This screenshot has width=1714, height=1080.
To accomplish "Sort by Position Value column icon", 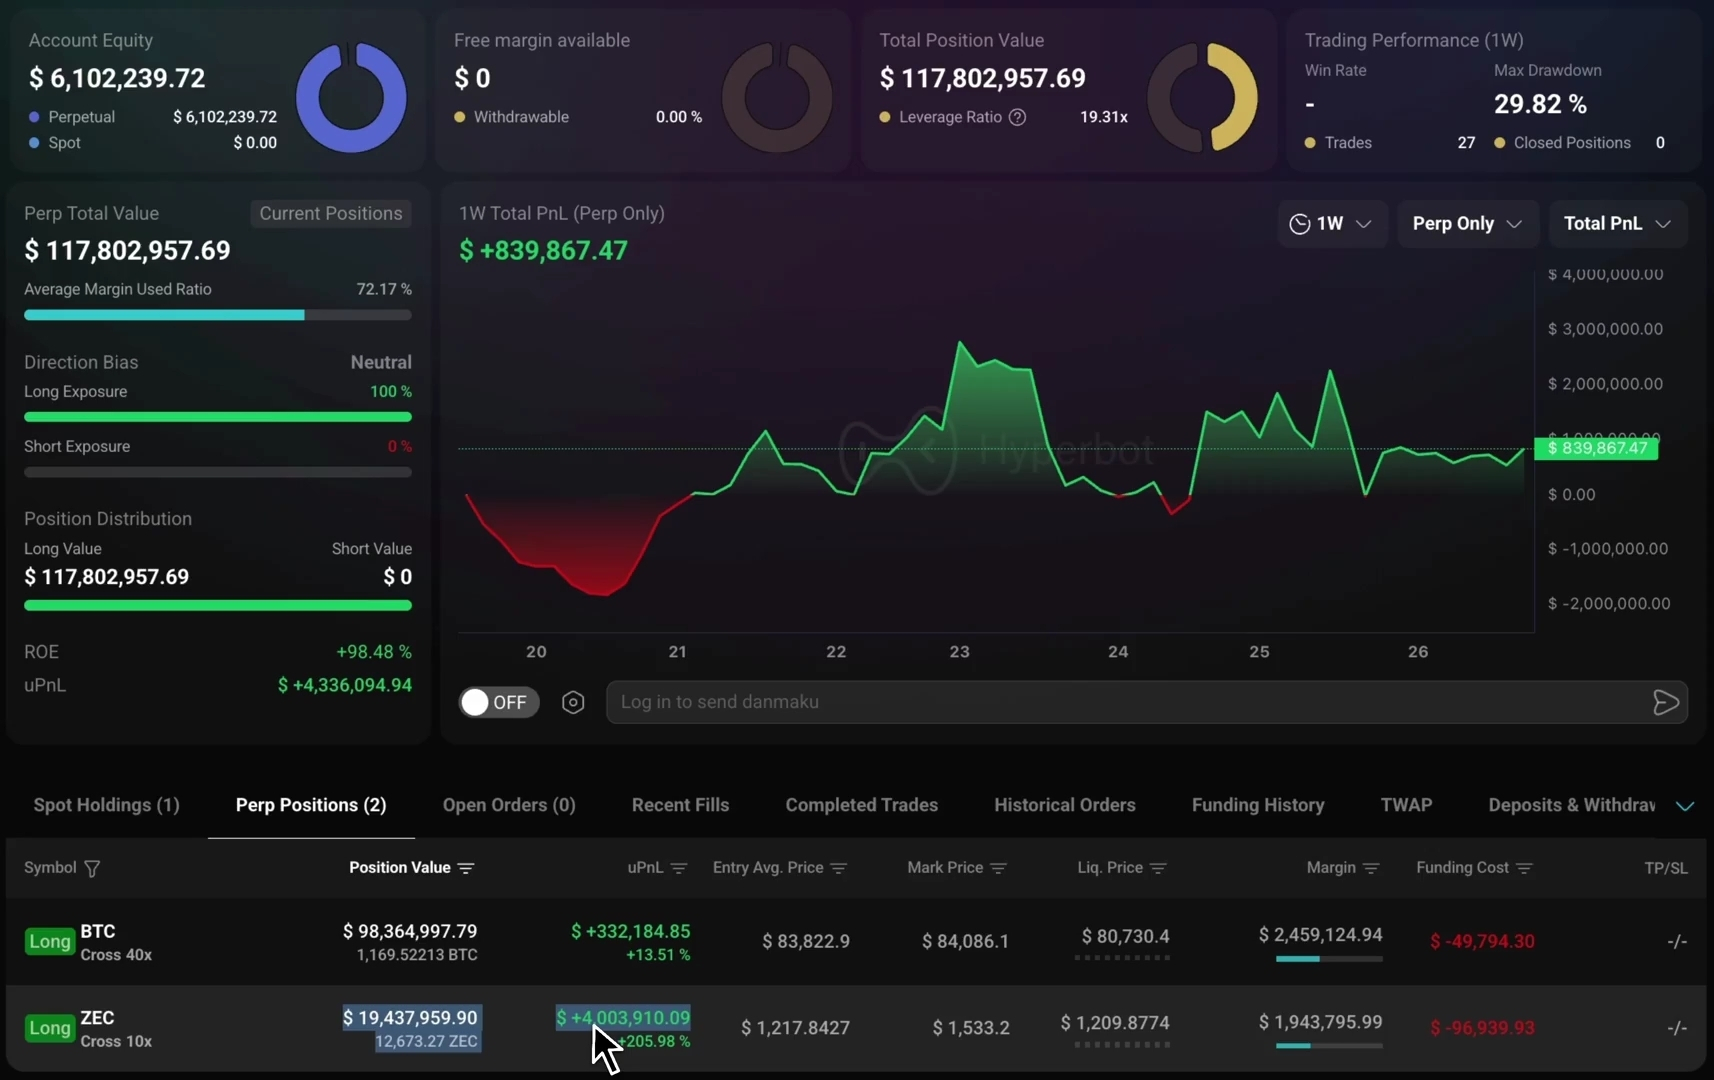I will pos(466,868).
